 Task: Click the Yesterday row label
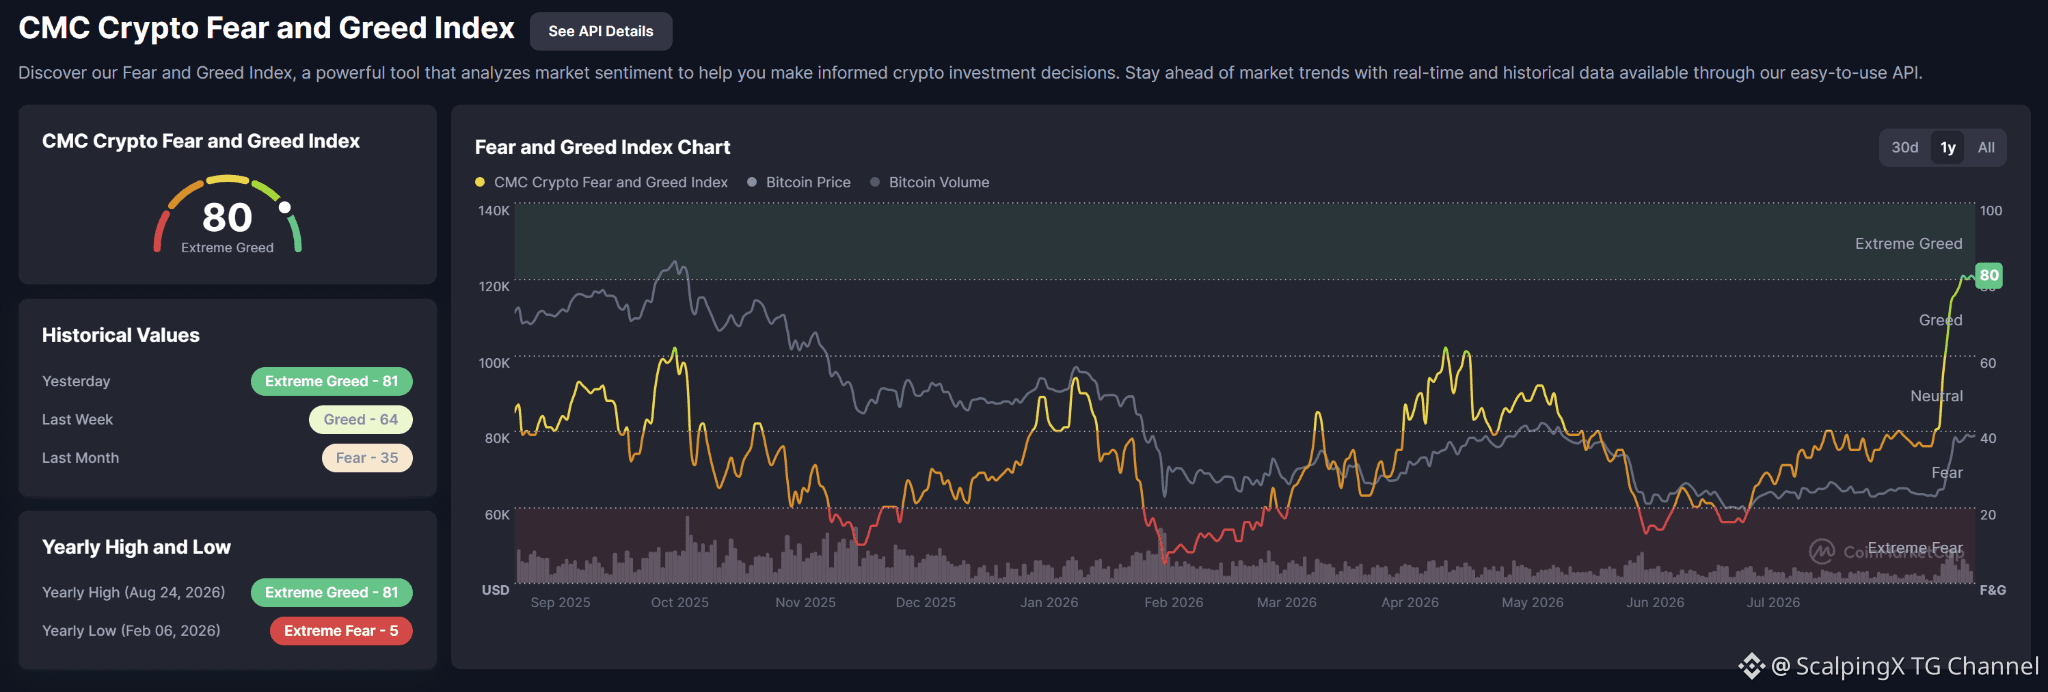[x=76, y=381]
